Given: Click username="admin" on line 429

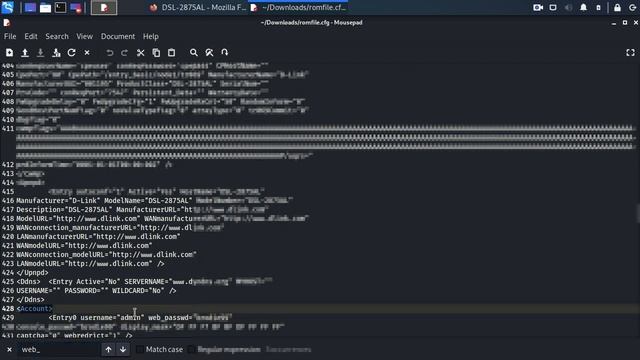Looking at the screenshot, I should pos(112,318).
